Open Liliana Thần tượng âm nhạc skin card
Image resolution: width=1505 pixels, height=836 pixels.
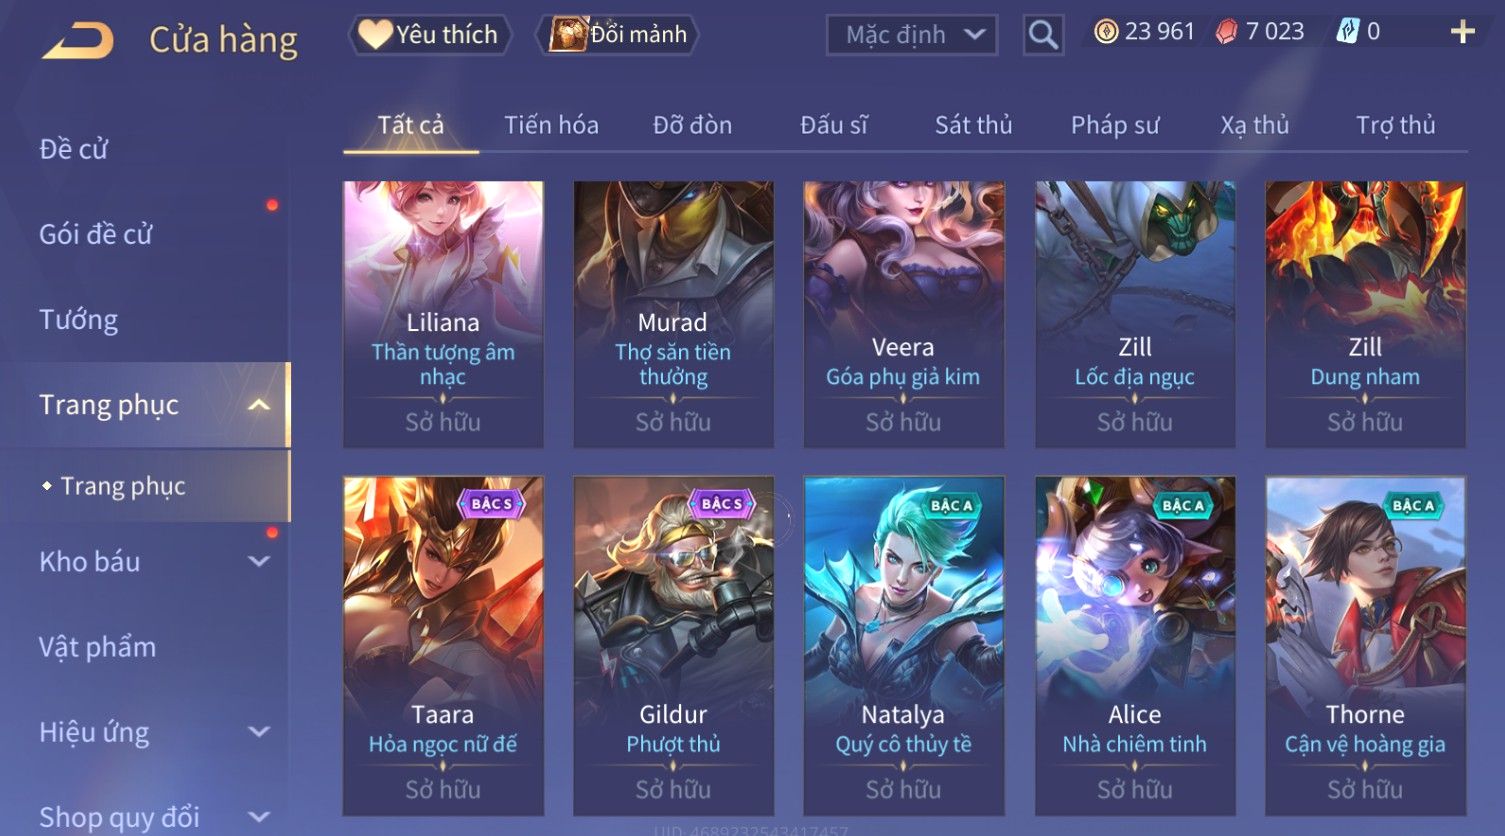(443, 315)
